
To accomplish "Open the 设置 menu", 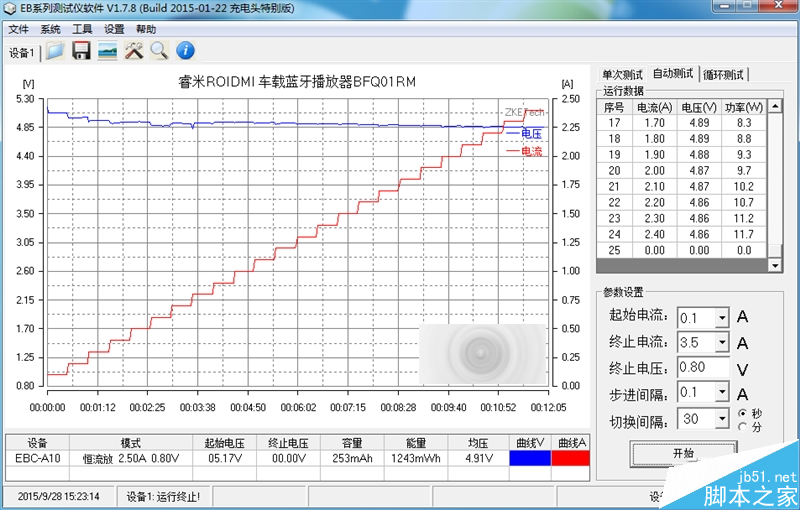I will pos(114,29).
